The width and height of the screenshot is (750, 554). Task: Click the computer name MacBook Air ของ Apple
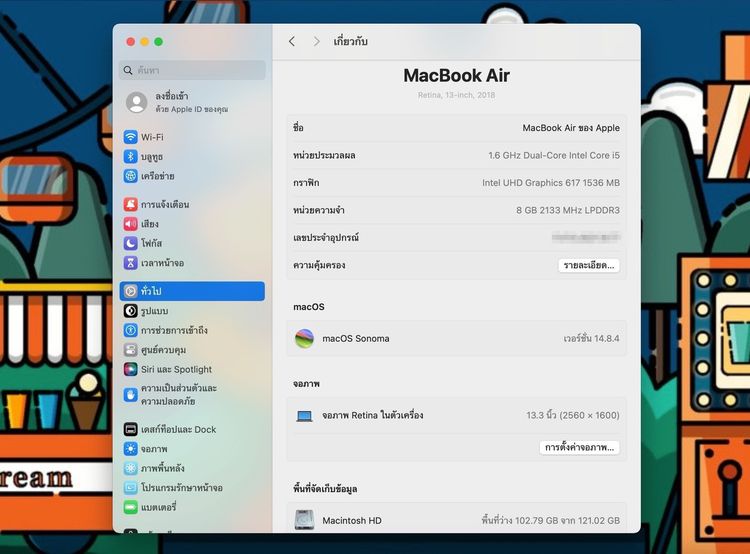[x=571, y=128]
